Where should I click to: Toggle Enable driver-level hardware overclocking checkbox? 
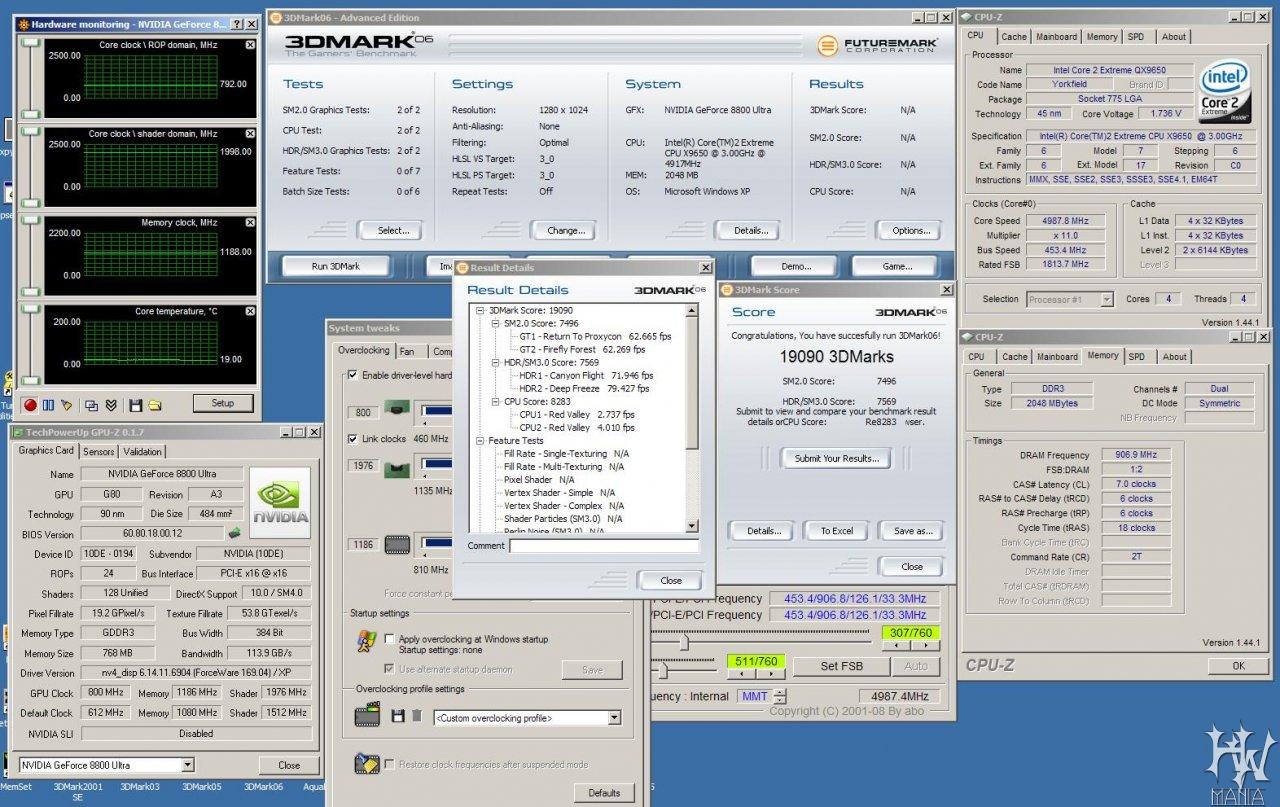point(352,375)
